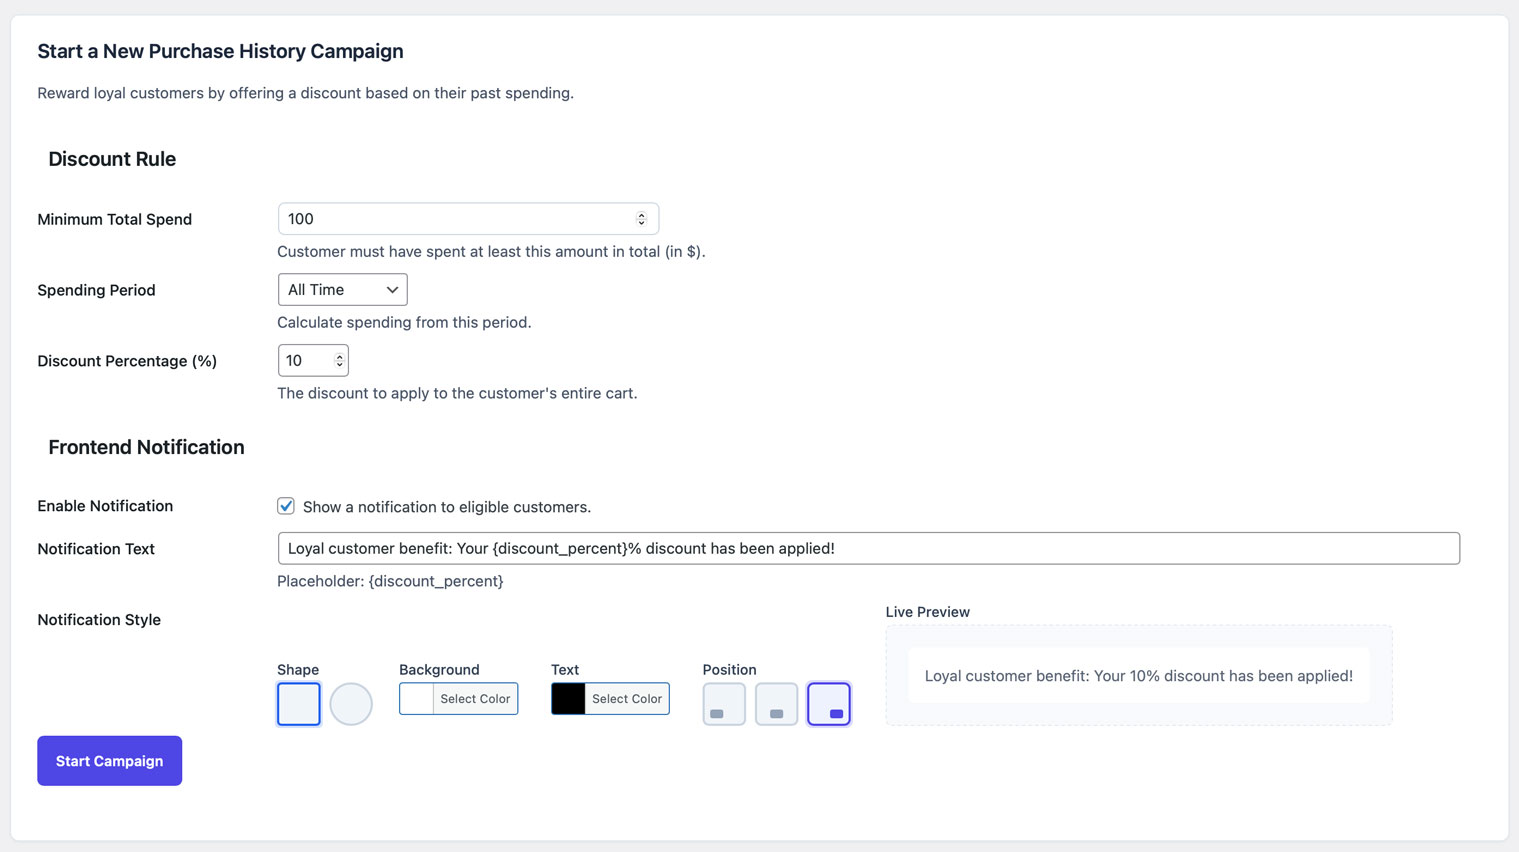Open the Spending Period dropdown
1519x852 pixels.
point(342,290)
